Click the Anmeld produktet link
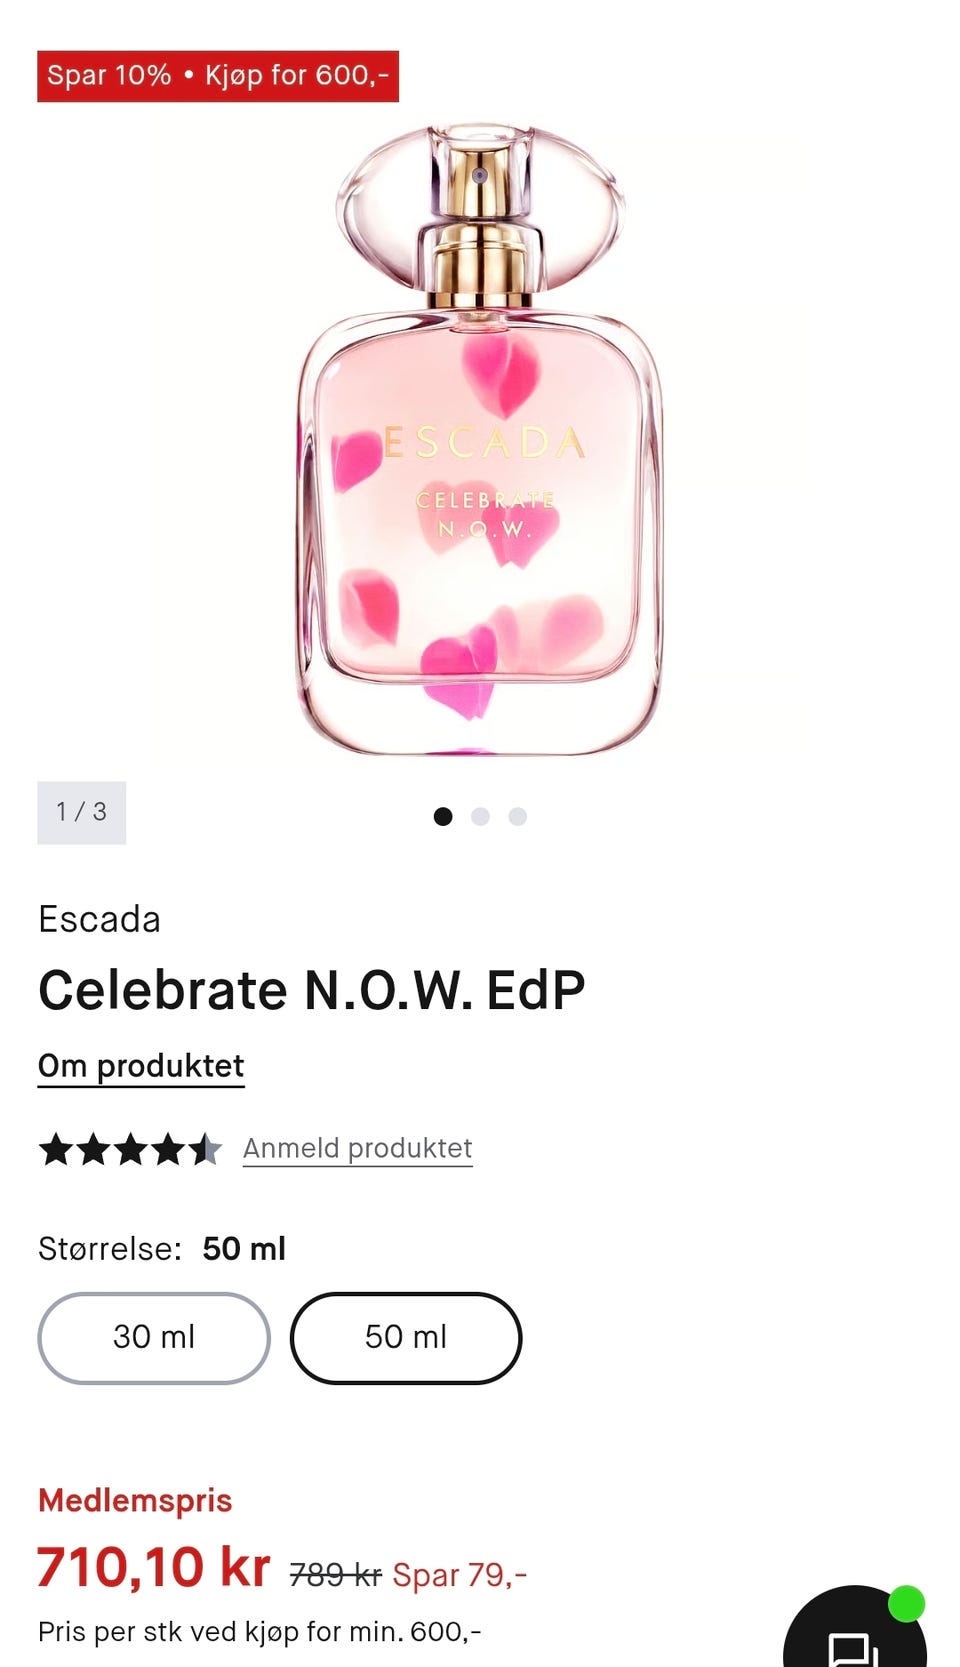This screenshot has width=960, height=1667. [x=357, y=1148]
